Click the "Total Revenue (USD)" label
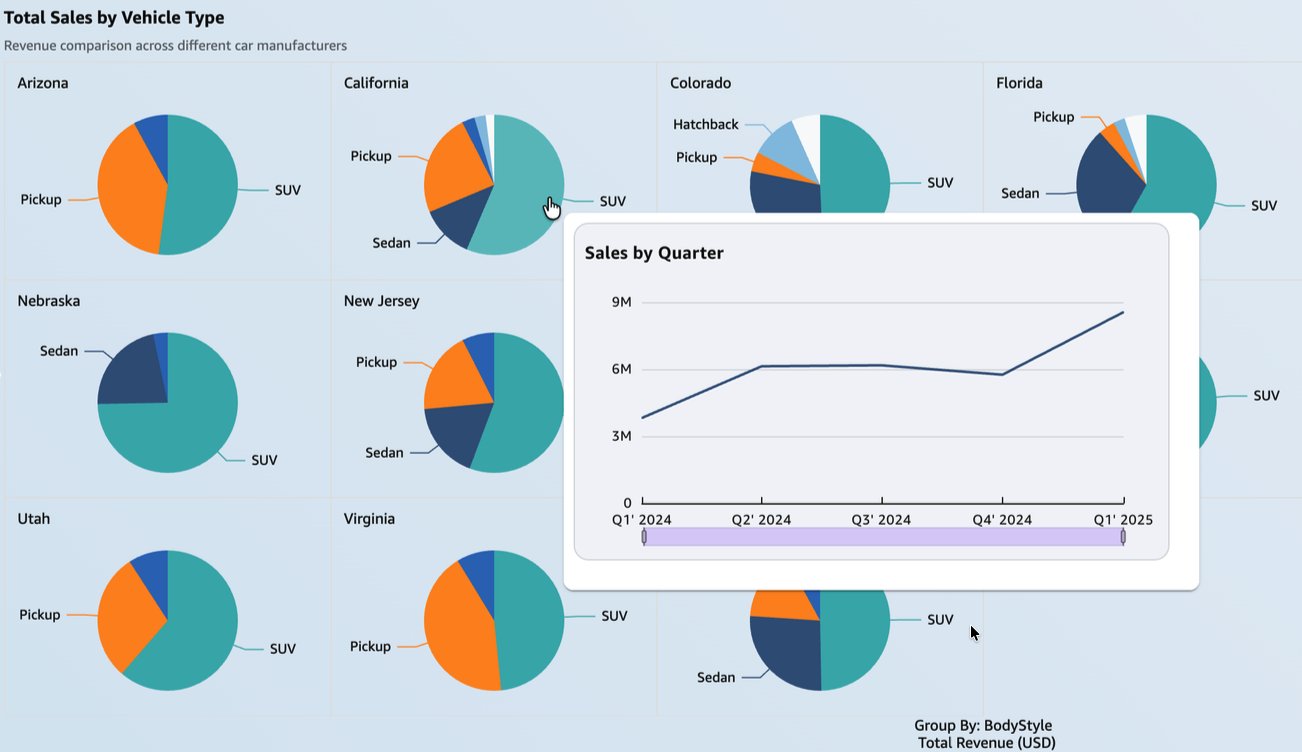The width and height of the screenshot is (1302, 752). 986,743
